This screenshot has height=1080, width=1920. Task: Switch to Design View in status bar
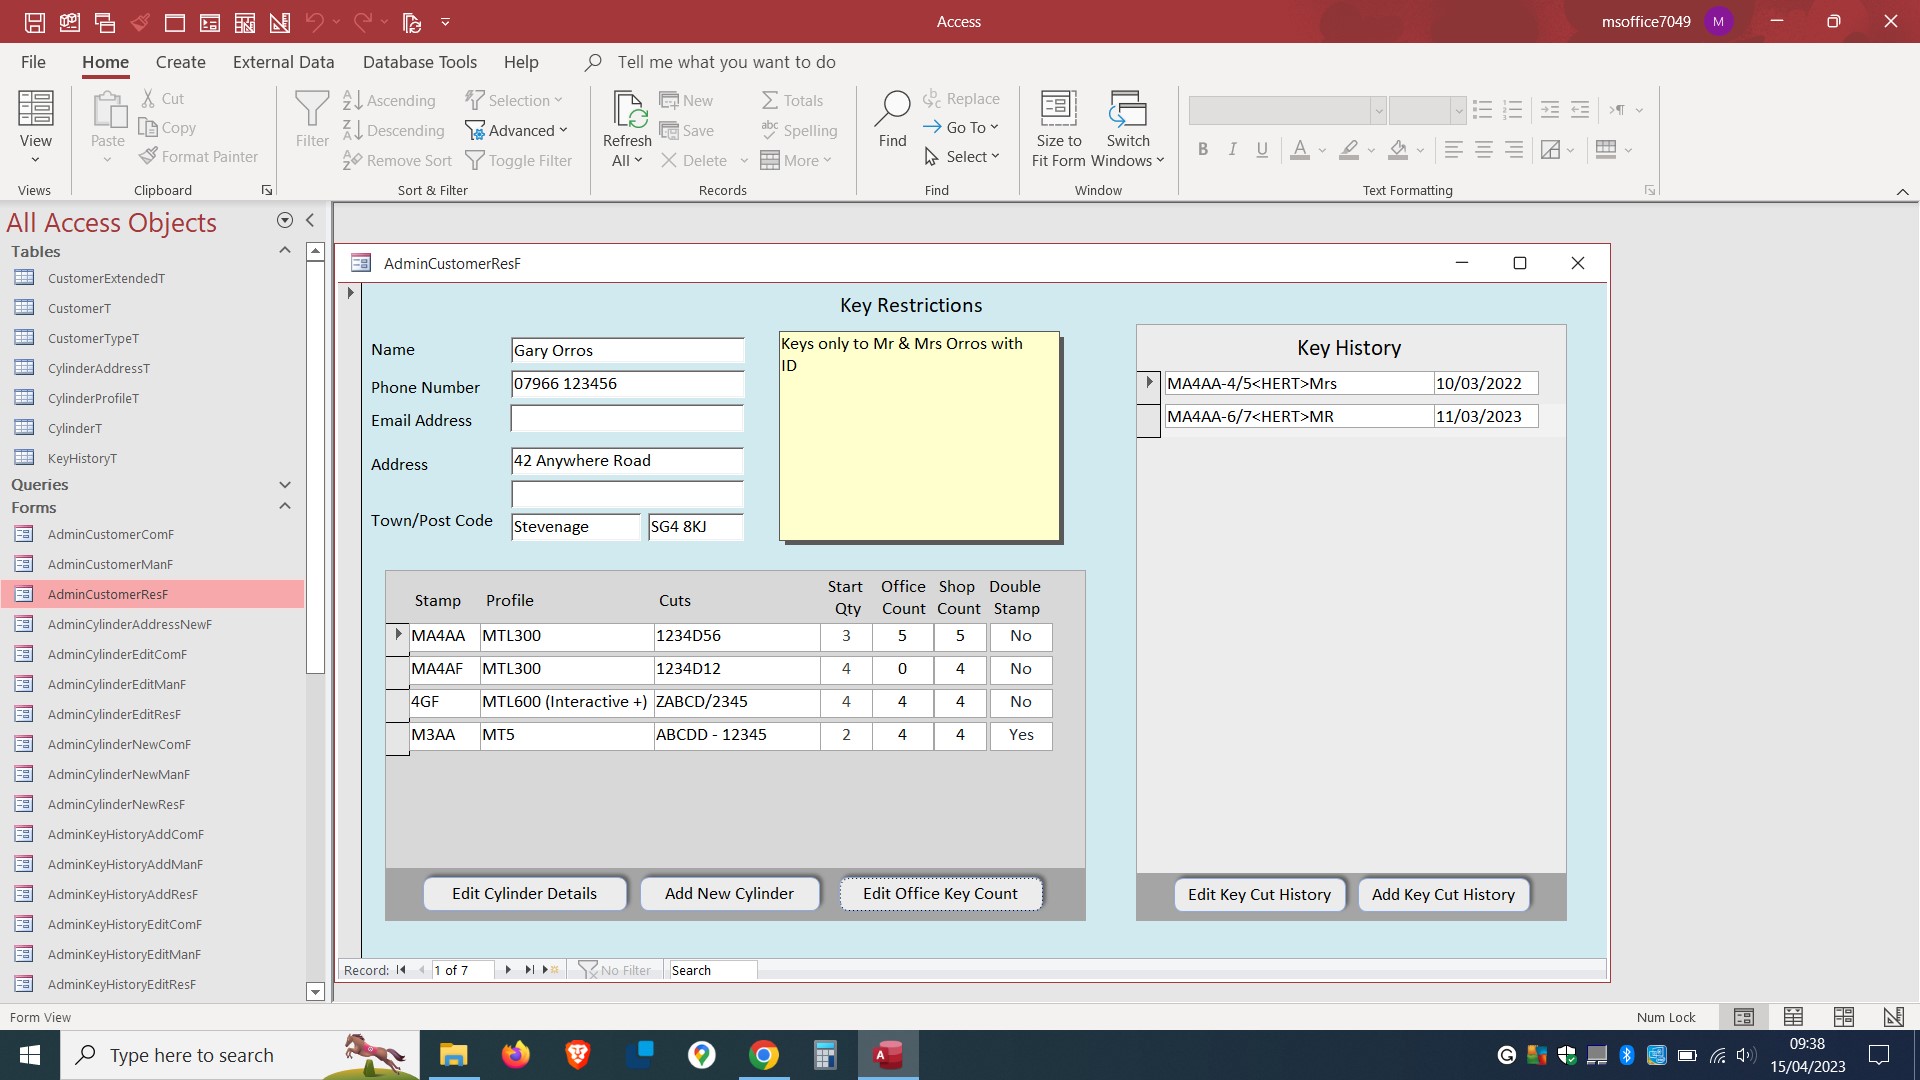tap(1893, 1017)
